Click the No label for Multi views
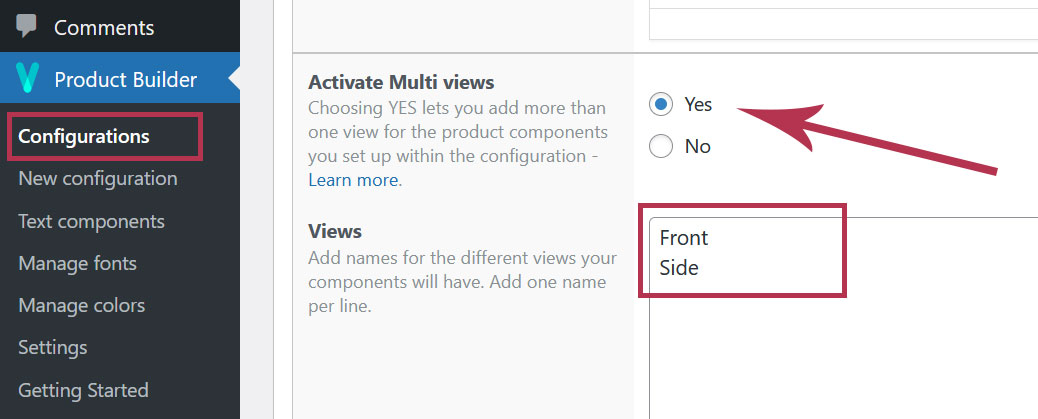1038x419 pixels. [x=697, y=146]
